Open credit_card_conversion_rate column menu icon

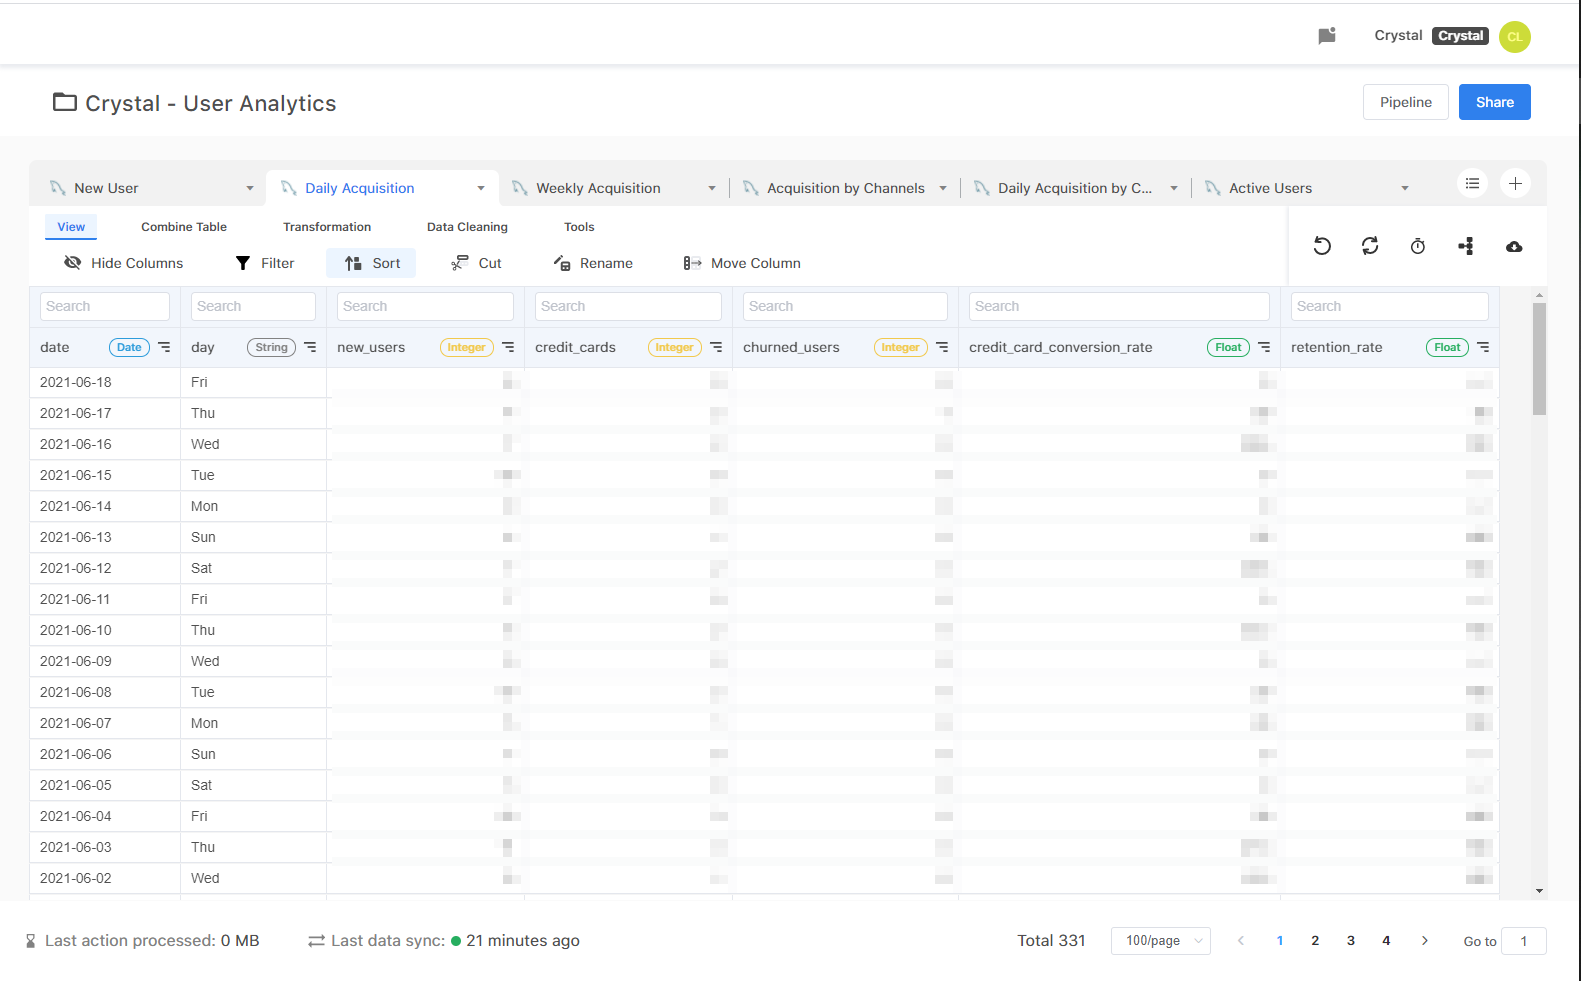pyautogui.click(x=1264, y=347)
